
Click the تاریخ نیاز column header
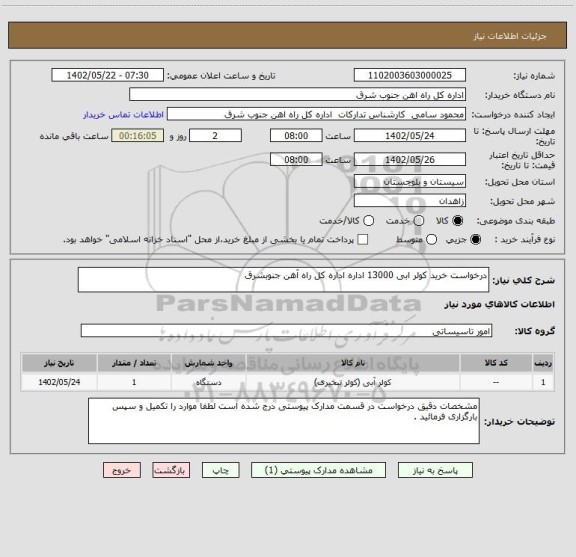[x=59, y=363]
